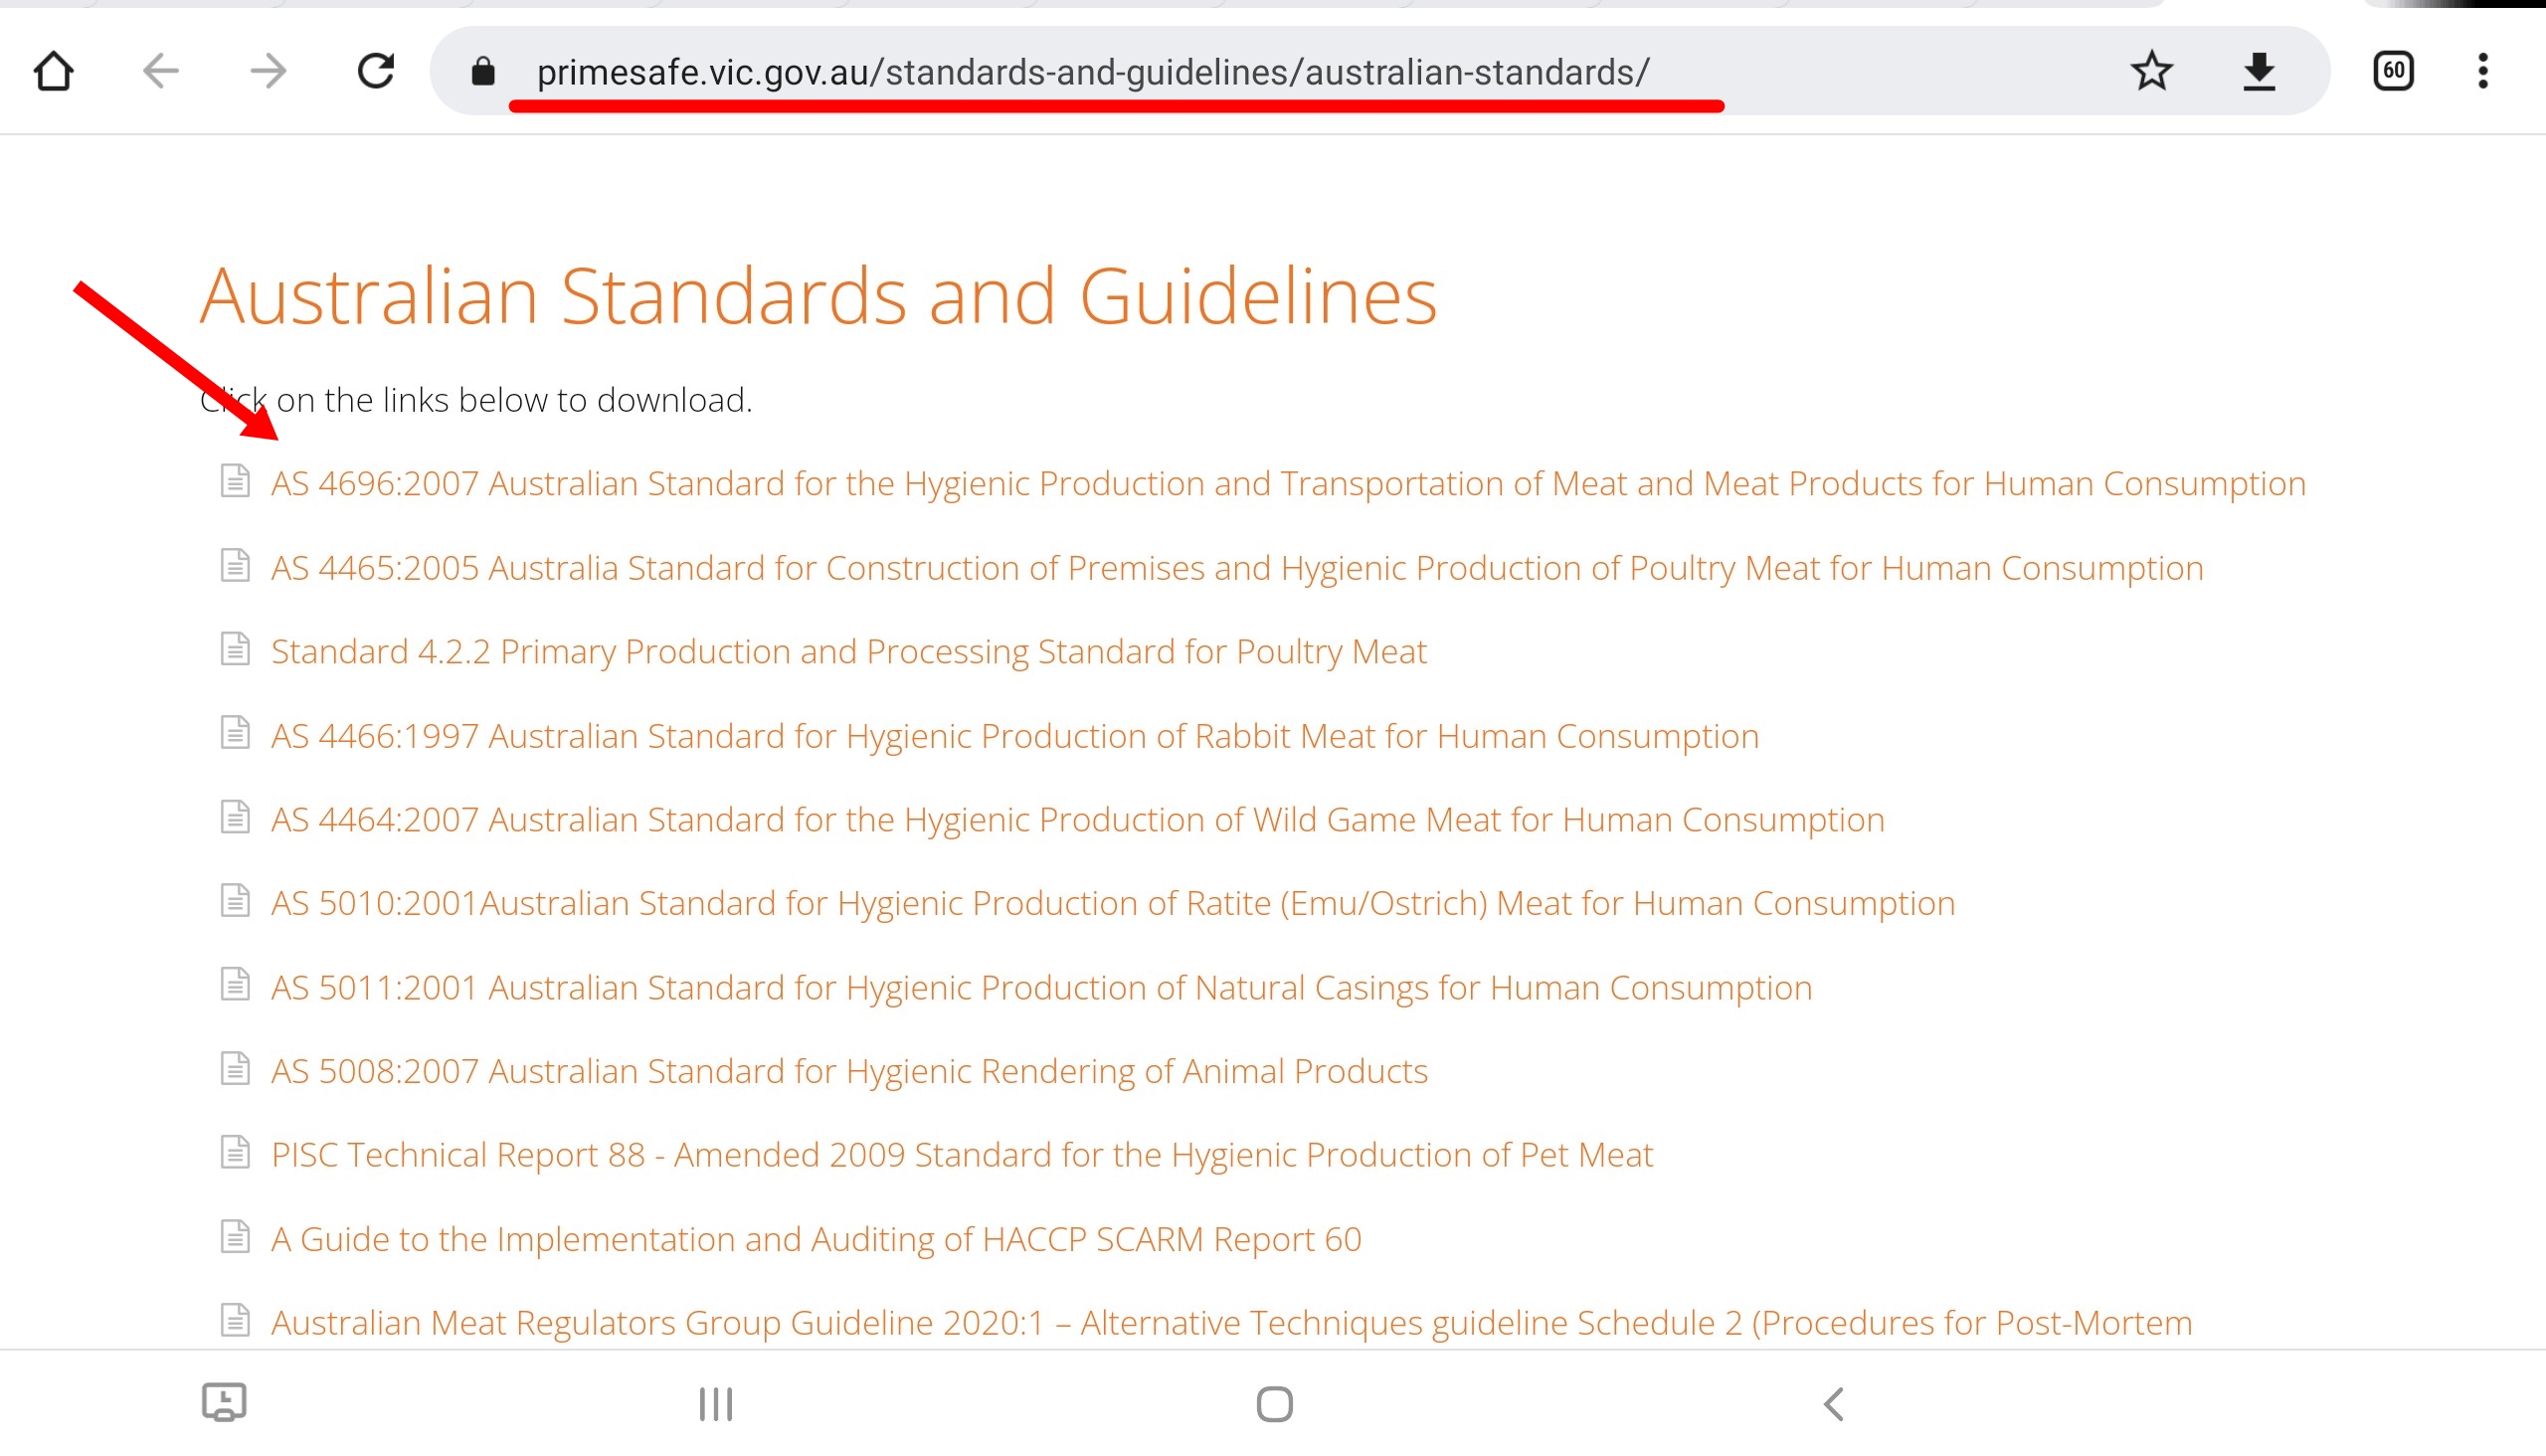
Task: Open AS 4696:2007 meat transportation standard link
Action: click(1288, 484)
